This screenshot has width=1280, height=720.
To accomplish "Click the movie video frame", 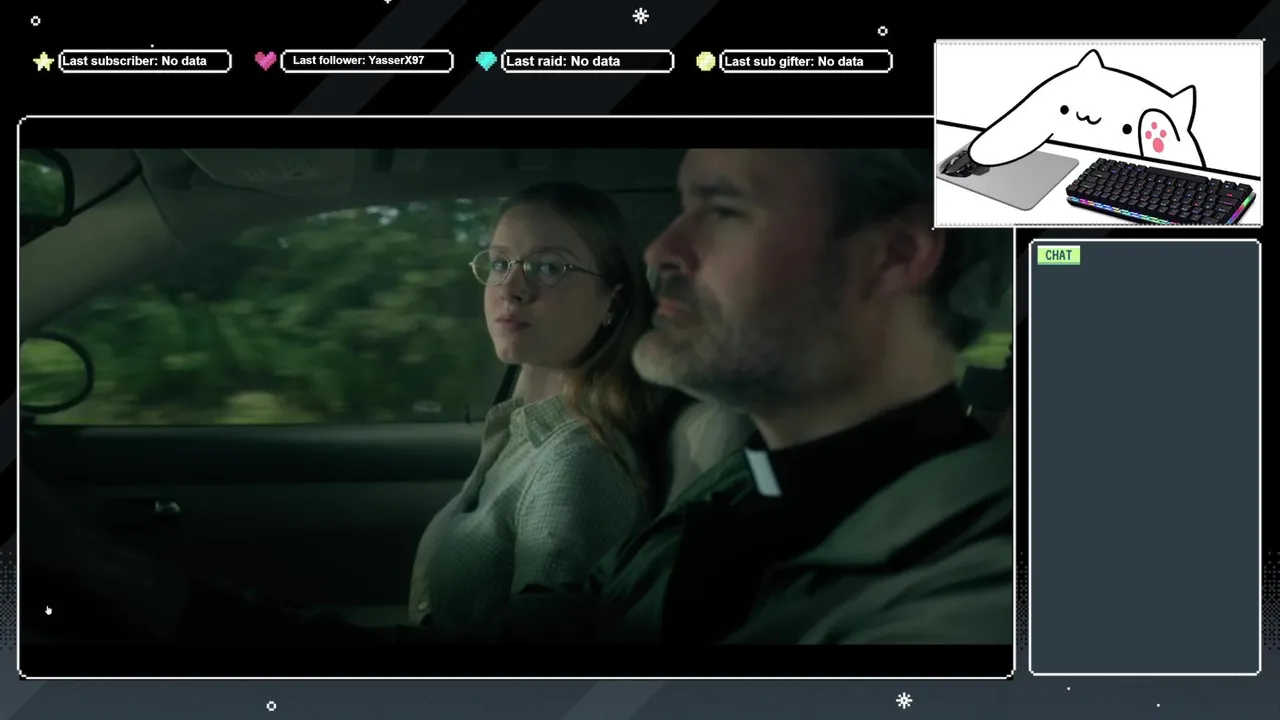I will click(516, 396).
